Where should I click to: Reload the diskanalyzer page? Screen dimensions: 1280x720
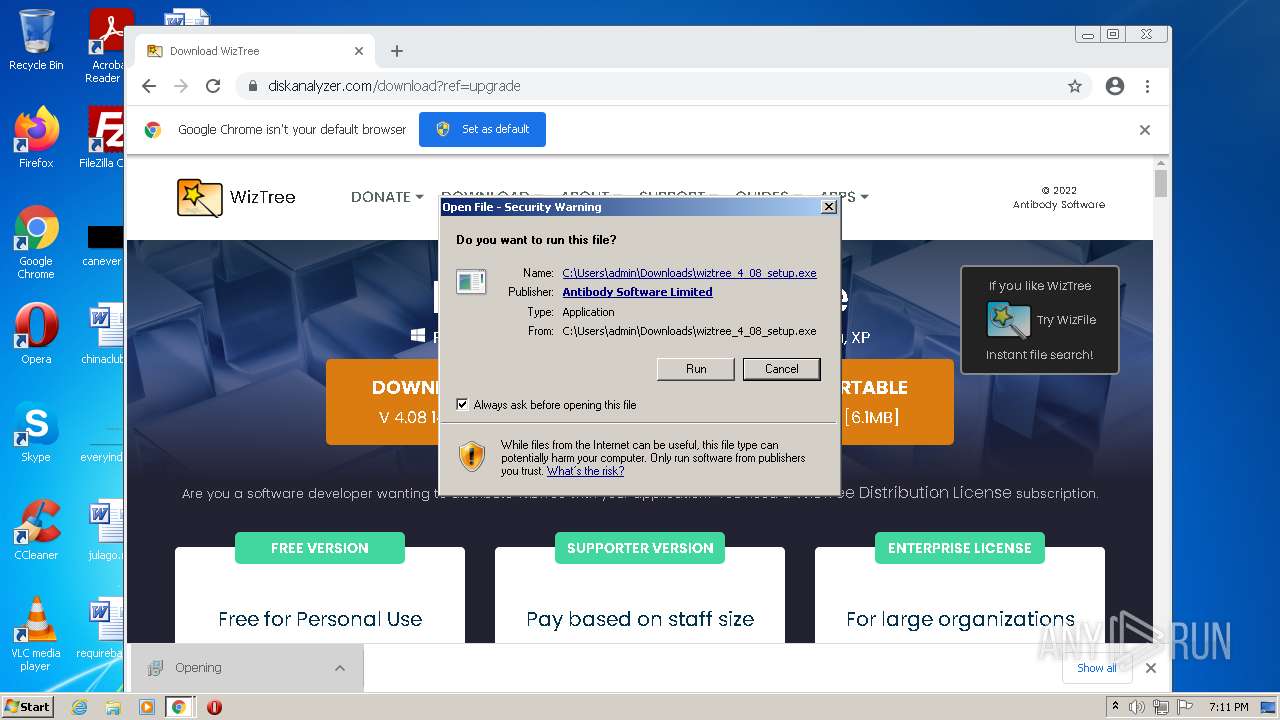click(x=213, y=86)
